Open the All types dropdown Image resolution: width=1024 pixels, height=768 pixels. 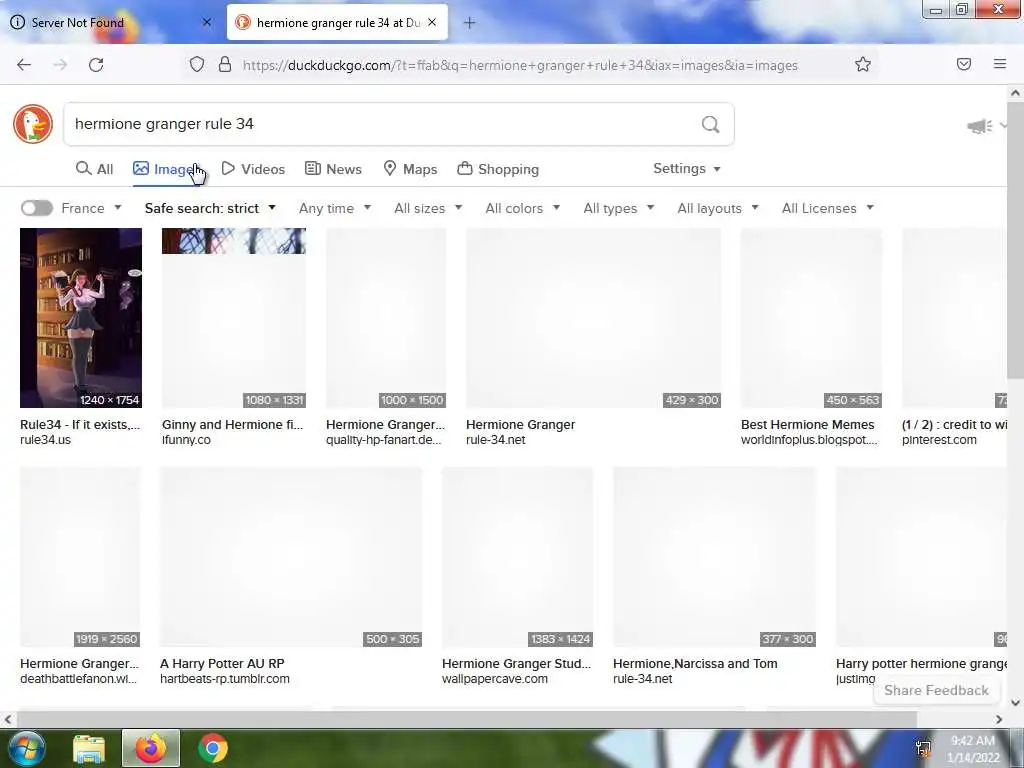tap(618, 208)
